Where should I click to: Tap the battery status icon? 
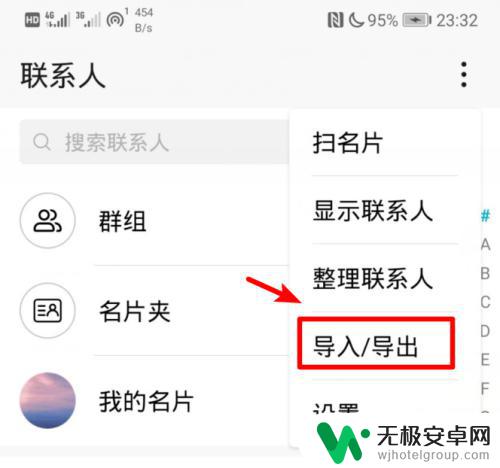point(417,20)
